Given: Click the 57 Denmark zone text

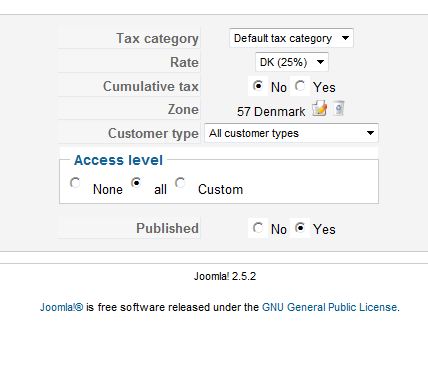Looking at the screenshot, I should [x=271, y=111].
